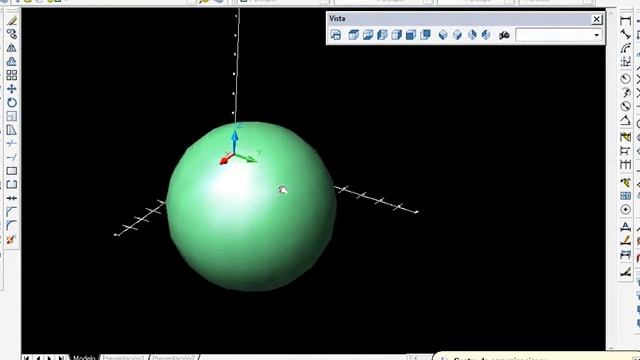The image size is (640, 360).
Task: Select the Break tool
Action: pos(11,184)
